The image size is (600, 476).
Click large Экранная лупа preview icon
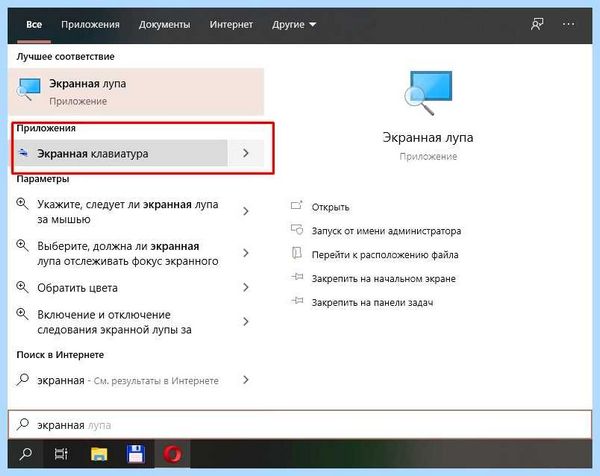[x=428, y=93]
